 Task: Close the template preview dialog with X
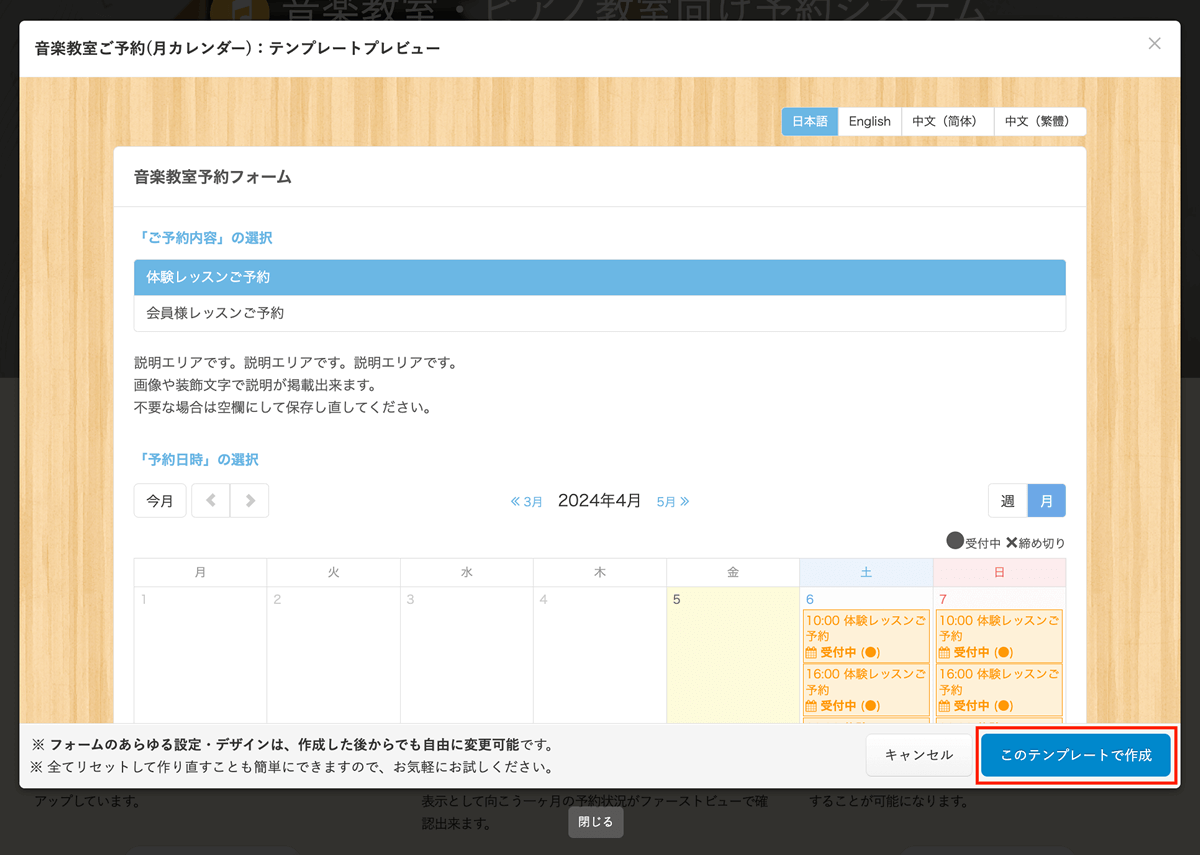pyautogui.click(x=1154, y=43)
